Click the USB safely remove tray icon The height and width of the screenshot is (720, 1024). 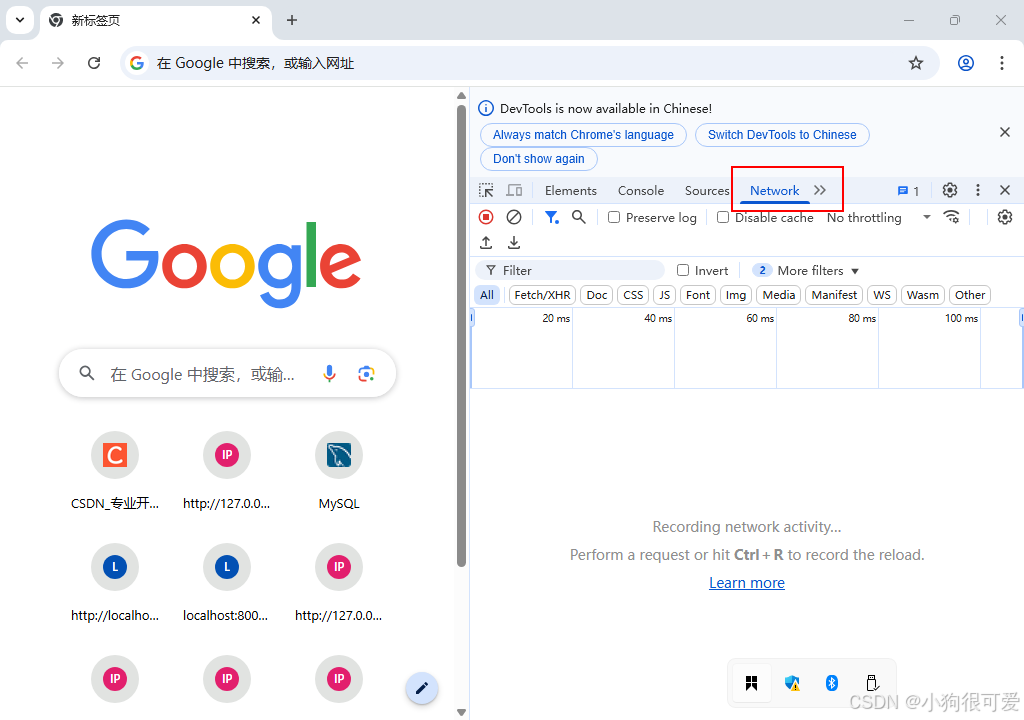tap(872, 683)
